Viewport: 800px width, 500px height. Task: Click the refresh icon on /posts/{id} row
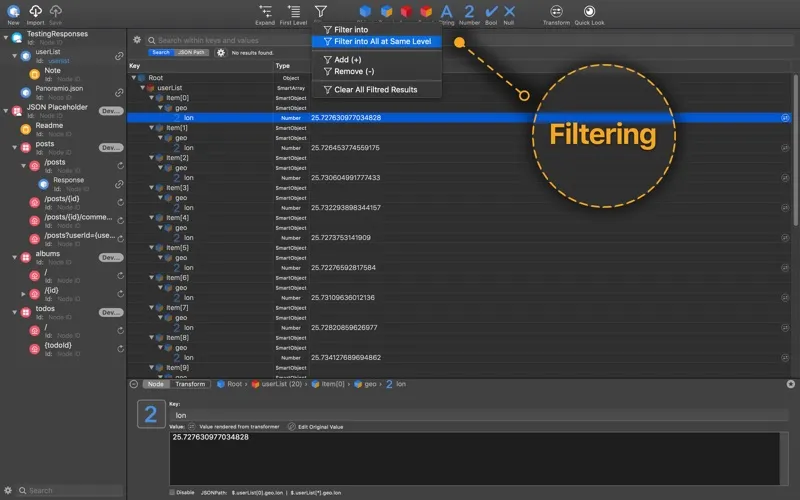tap(120, 203)
